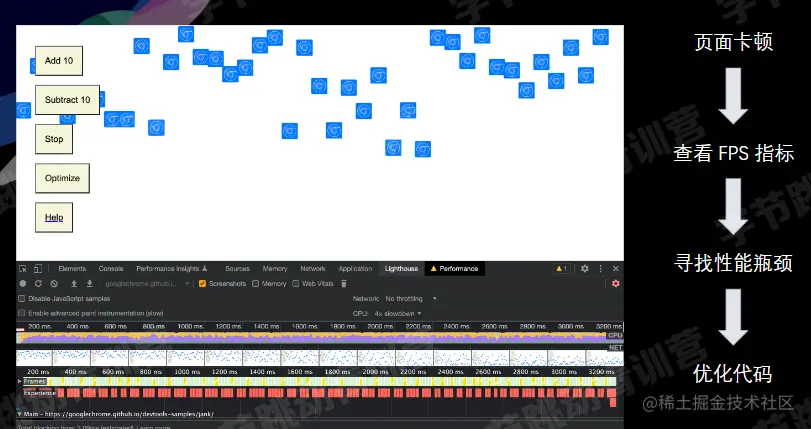Select the last screenshot in the filmstrip
811x429 pixels.
604,358
